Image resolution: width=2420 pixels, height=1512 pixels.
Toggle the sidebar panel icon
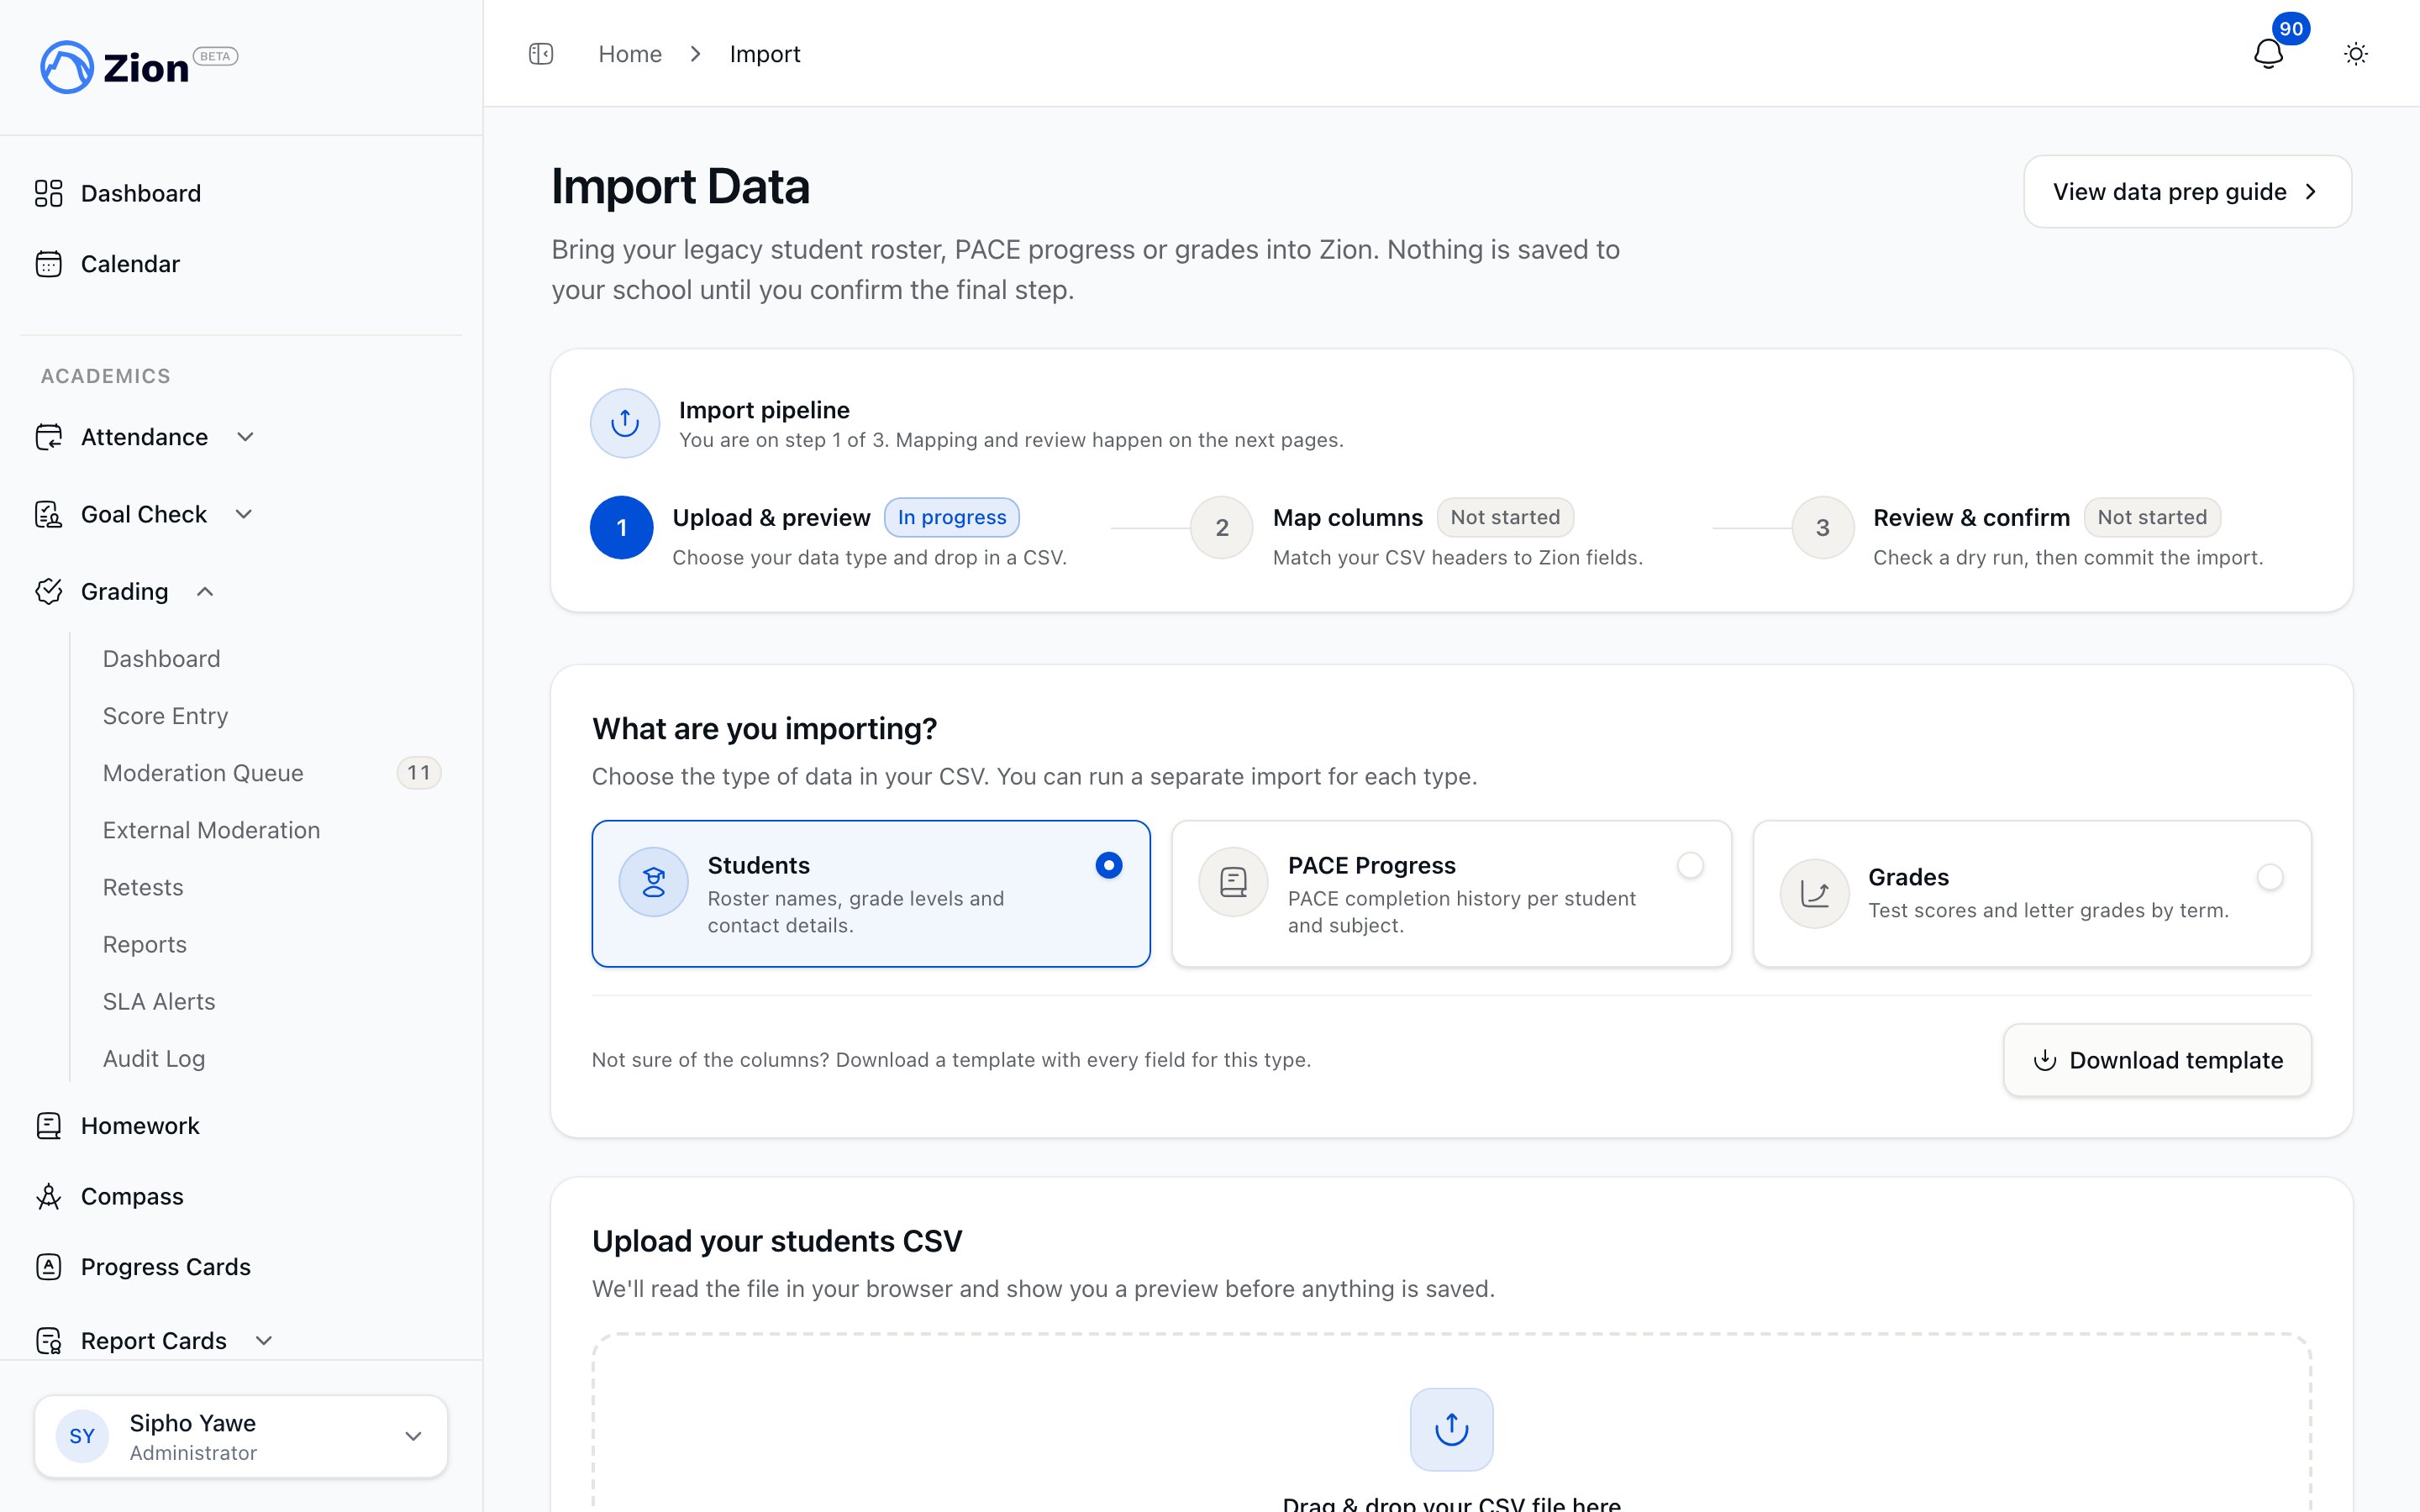(x=541, y=54)
